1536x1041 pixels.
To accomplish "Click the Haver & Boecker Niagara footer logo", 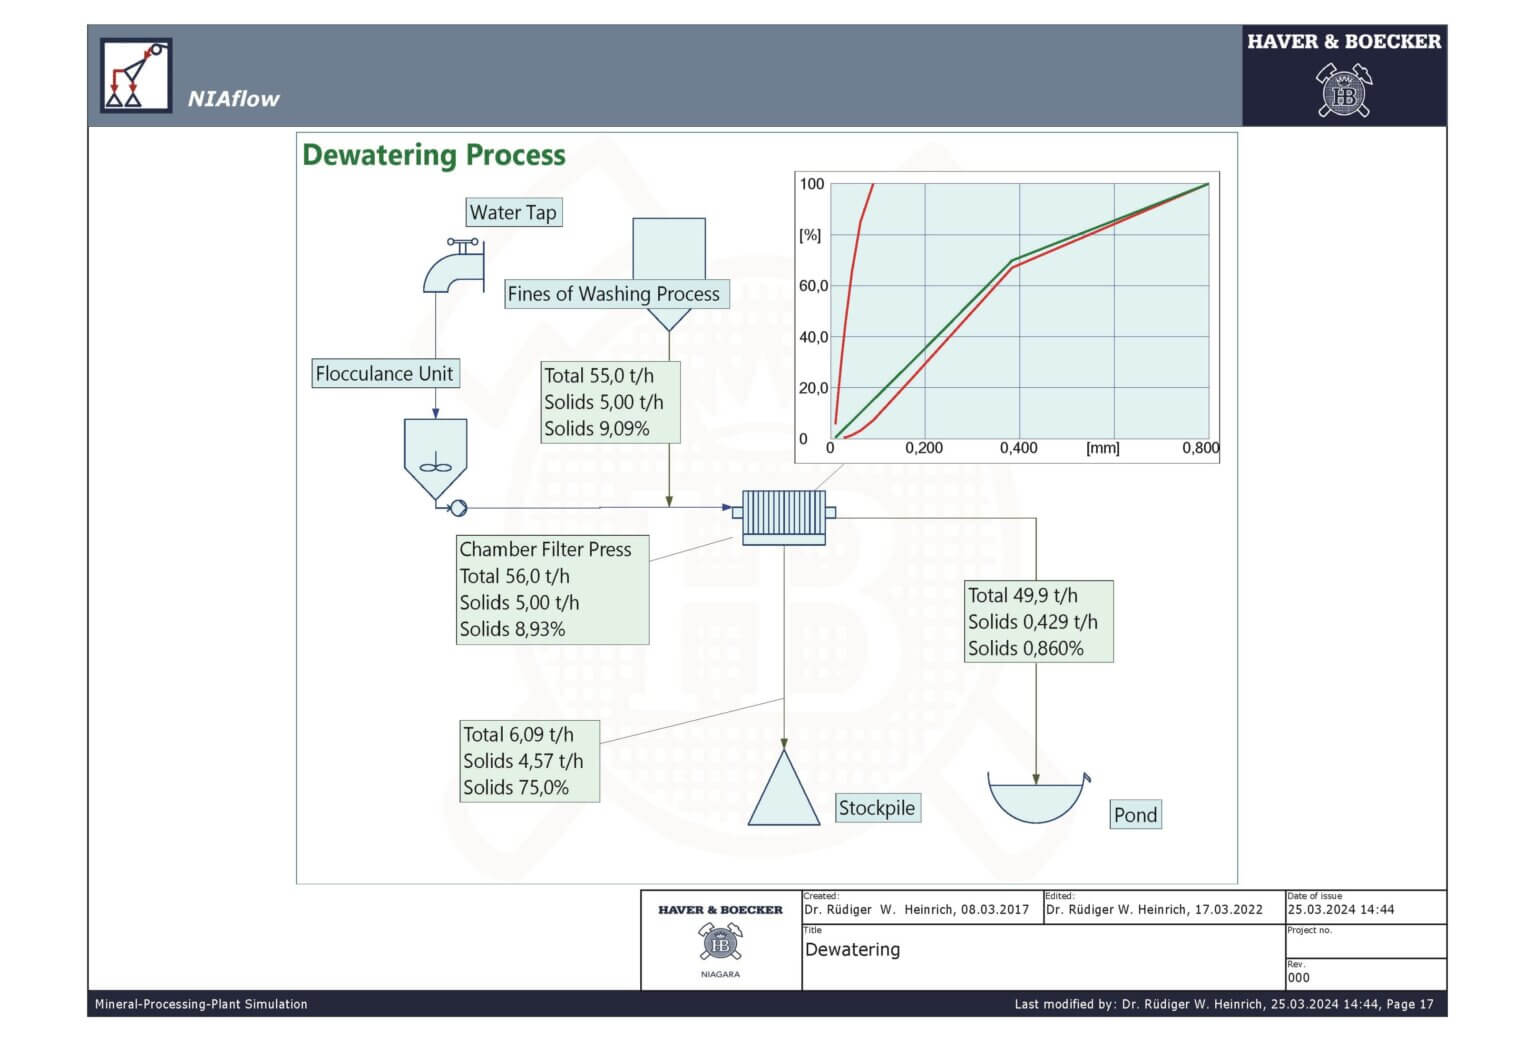I will coord(720,940).
